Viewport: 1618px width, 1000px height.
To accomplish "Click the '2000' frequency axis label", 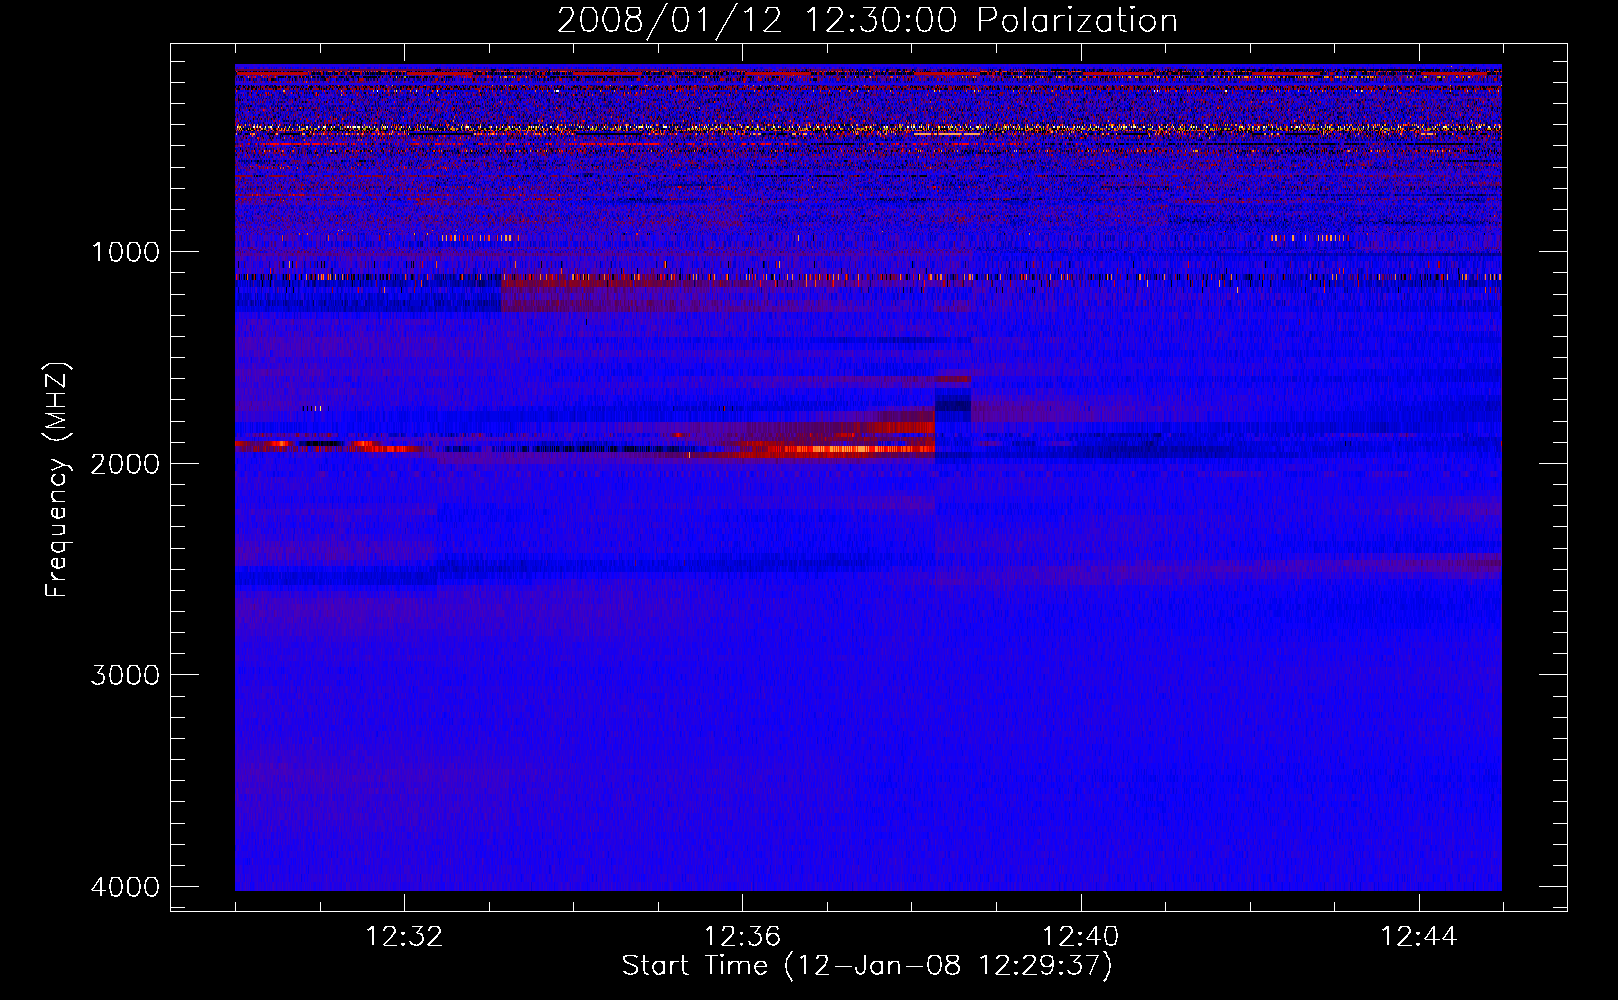I will [125, 463].
